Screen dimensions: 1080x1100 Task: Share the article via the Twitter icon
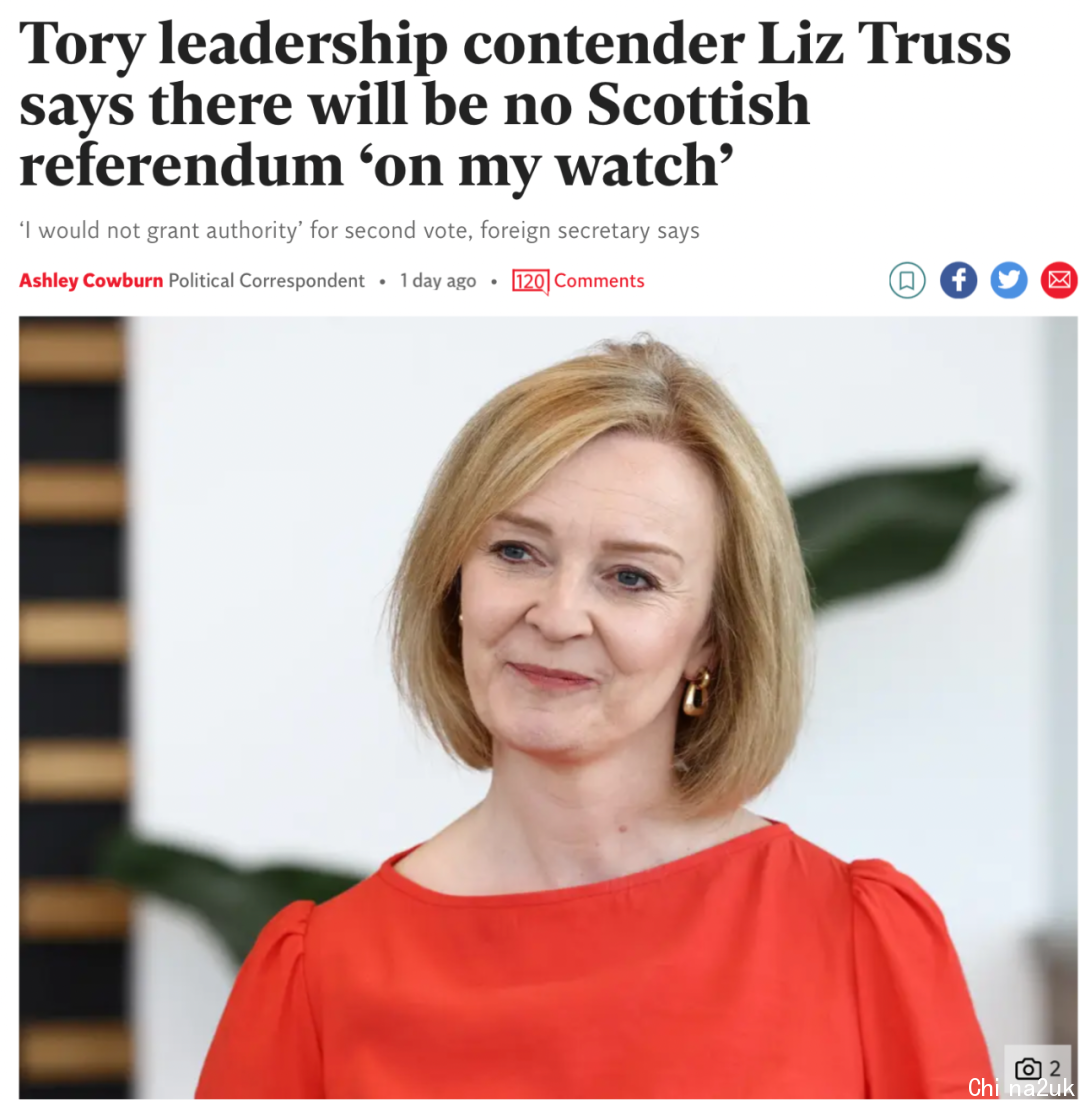point(1008,281)
